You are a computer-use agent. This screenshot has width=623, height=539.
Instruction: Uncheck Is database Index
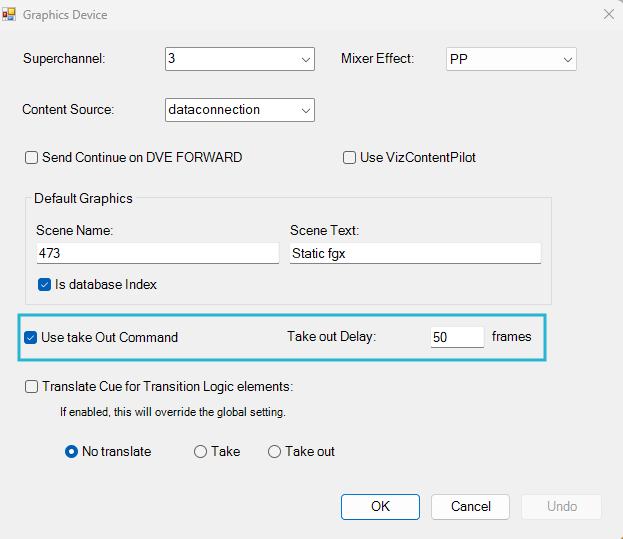(x=44, y=284)
